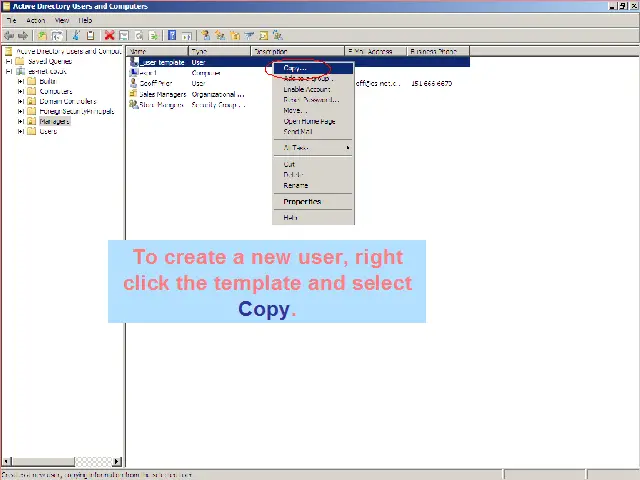Image resolution: width=640 pixels, height=480 pixels.
Task: Choose Rename in the context menu
Action: click(313, 185)
